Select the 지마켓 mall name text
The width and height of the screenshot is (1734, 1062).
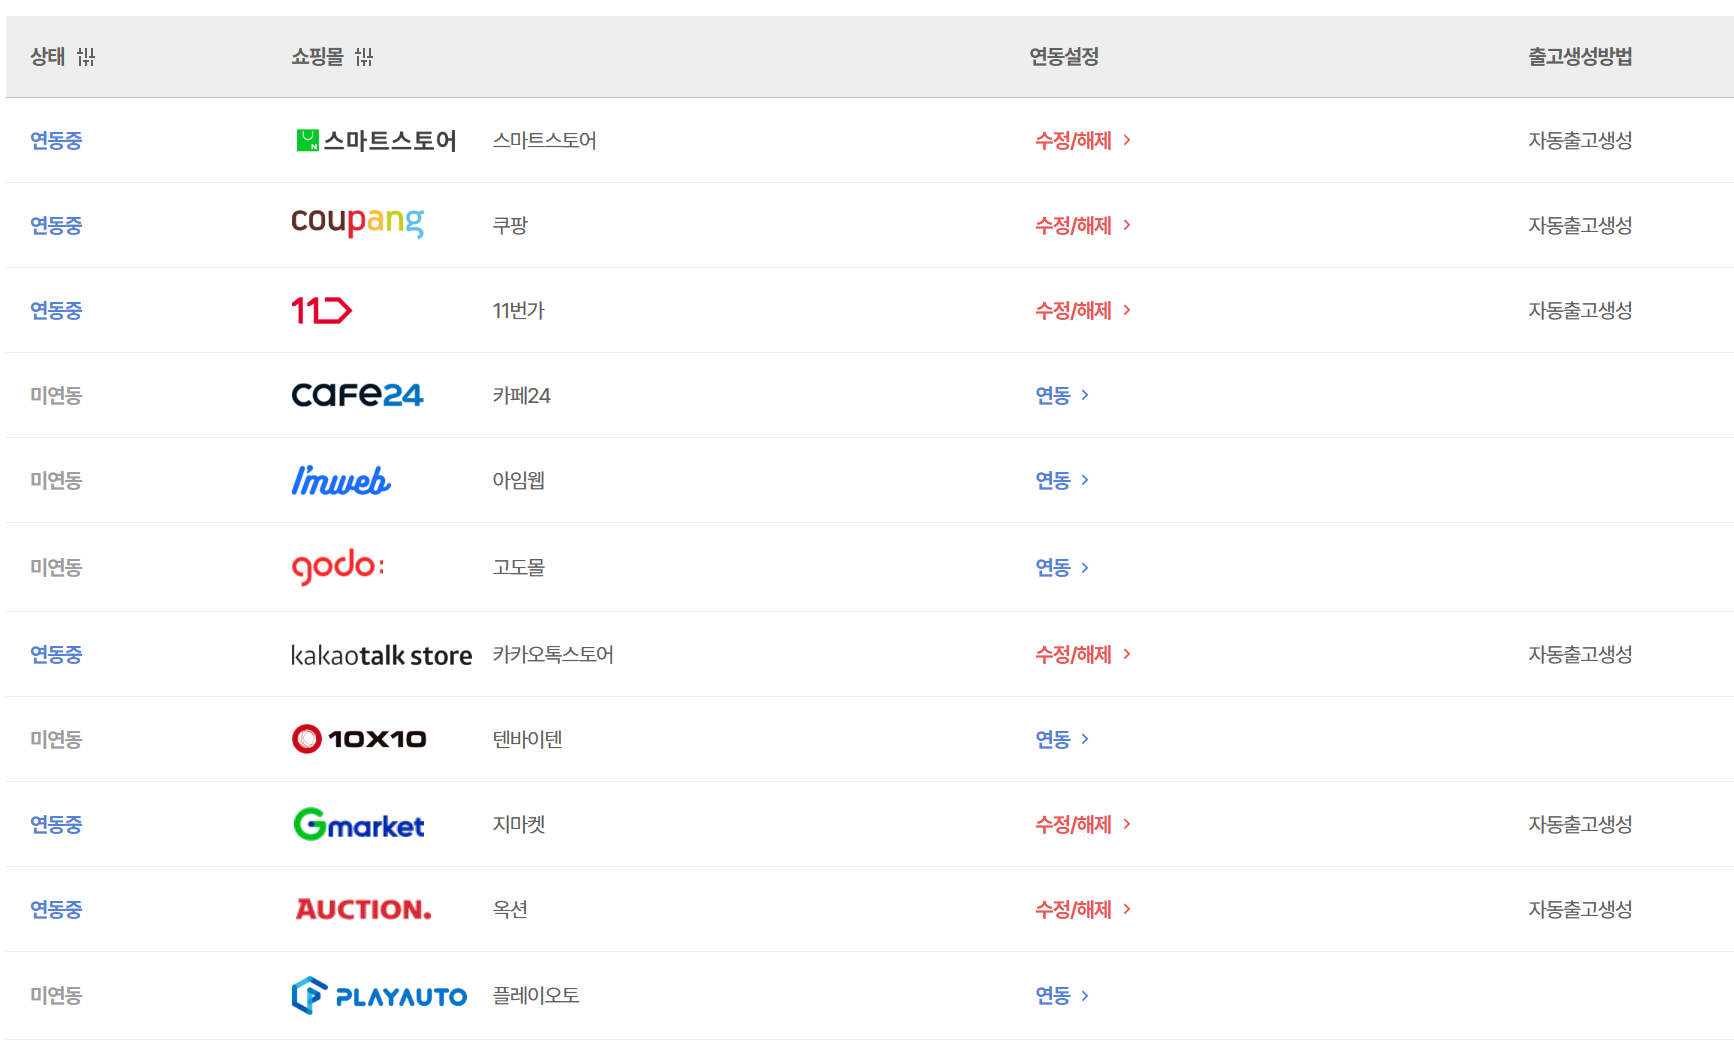518,825
